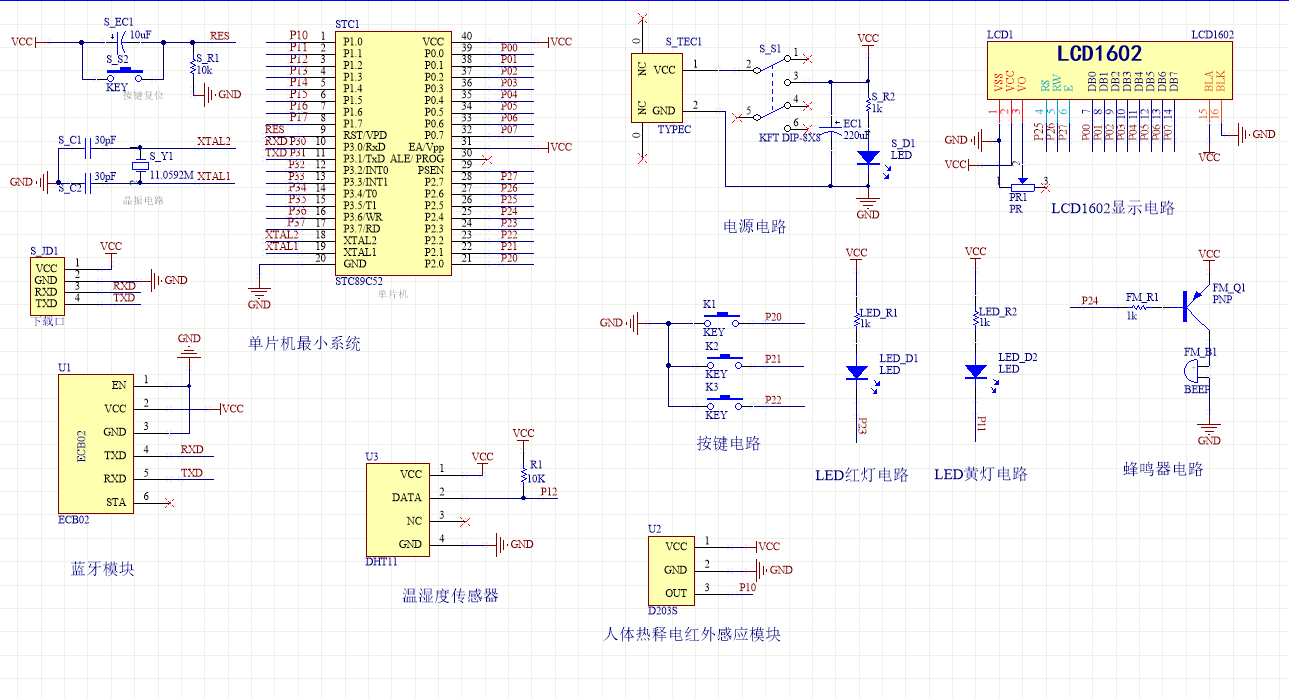Select the S_D1 power LED symbol
Screen dimensions: 1289x698
(x=869, y=157)
